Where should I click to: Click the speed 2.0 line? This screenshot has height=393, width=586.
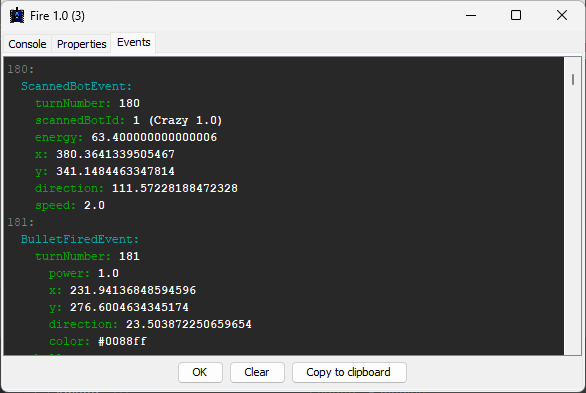pyautogui.click(x=70, y=205)
